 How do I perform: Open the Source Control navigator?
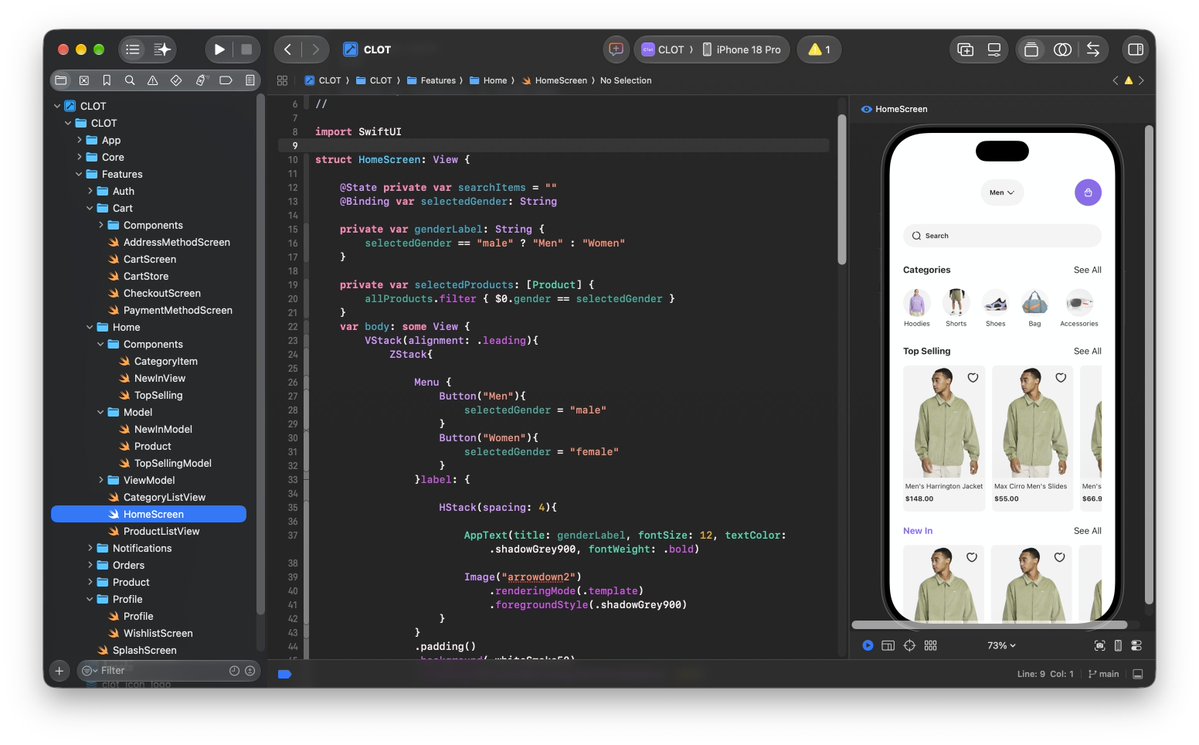tap(84, 80)
